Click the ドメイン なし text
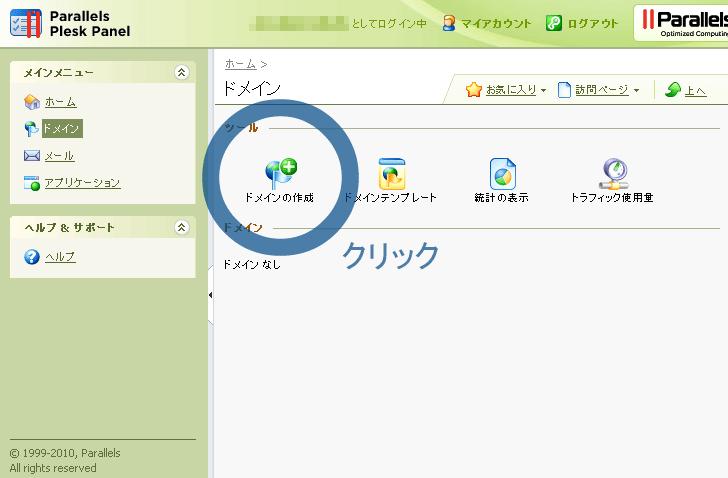This screenshot has height=478, width=728. pos(252,265)
